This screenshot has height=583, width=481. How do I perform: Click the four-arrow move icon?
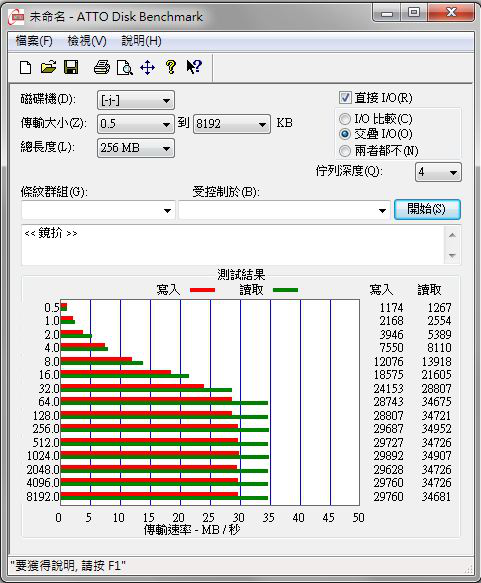tap(148, 68)
